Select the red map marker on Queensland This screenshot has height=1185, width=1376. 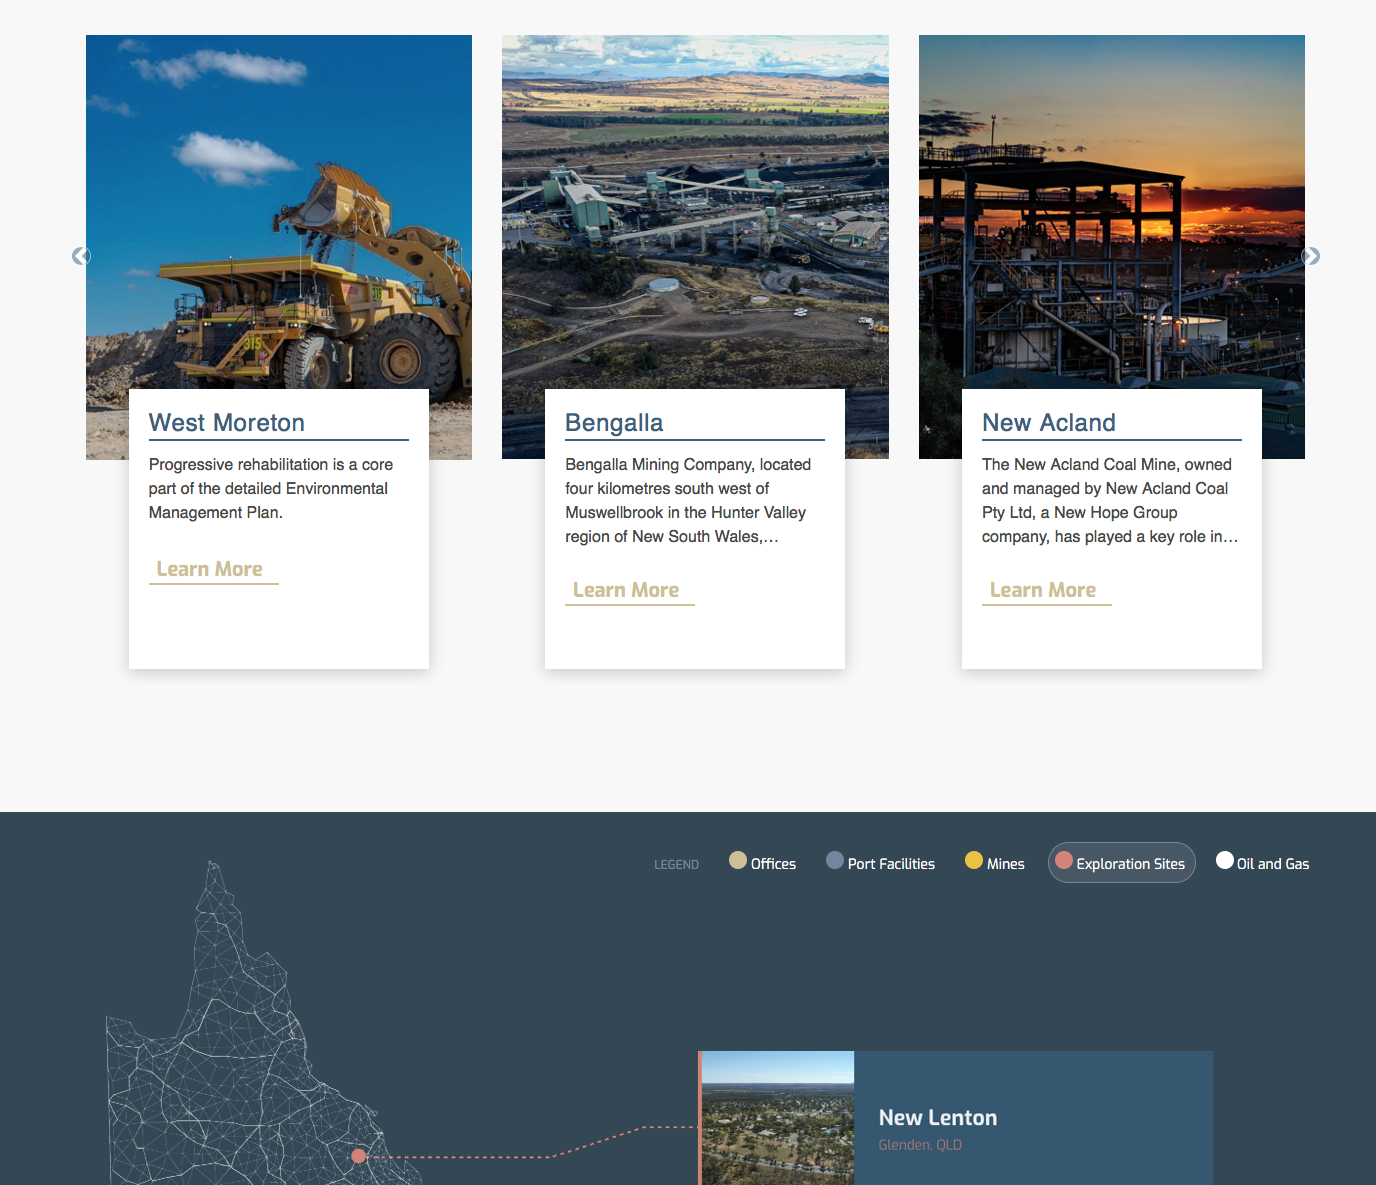pos(359,1156)
